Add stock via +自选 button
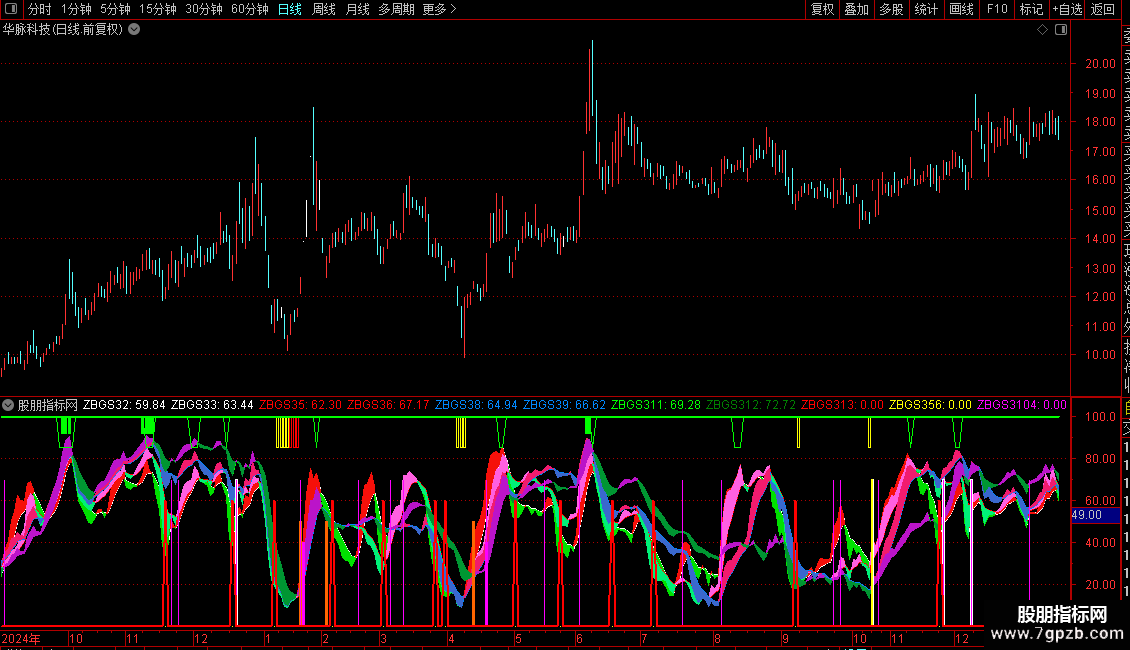Image resolution: width=1130 pixels, height=650 pixels. (x=1067, y=9)
